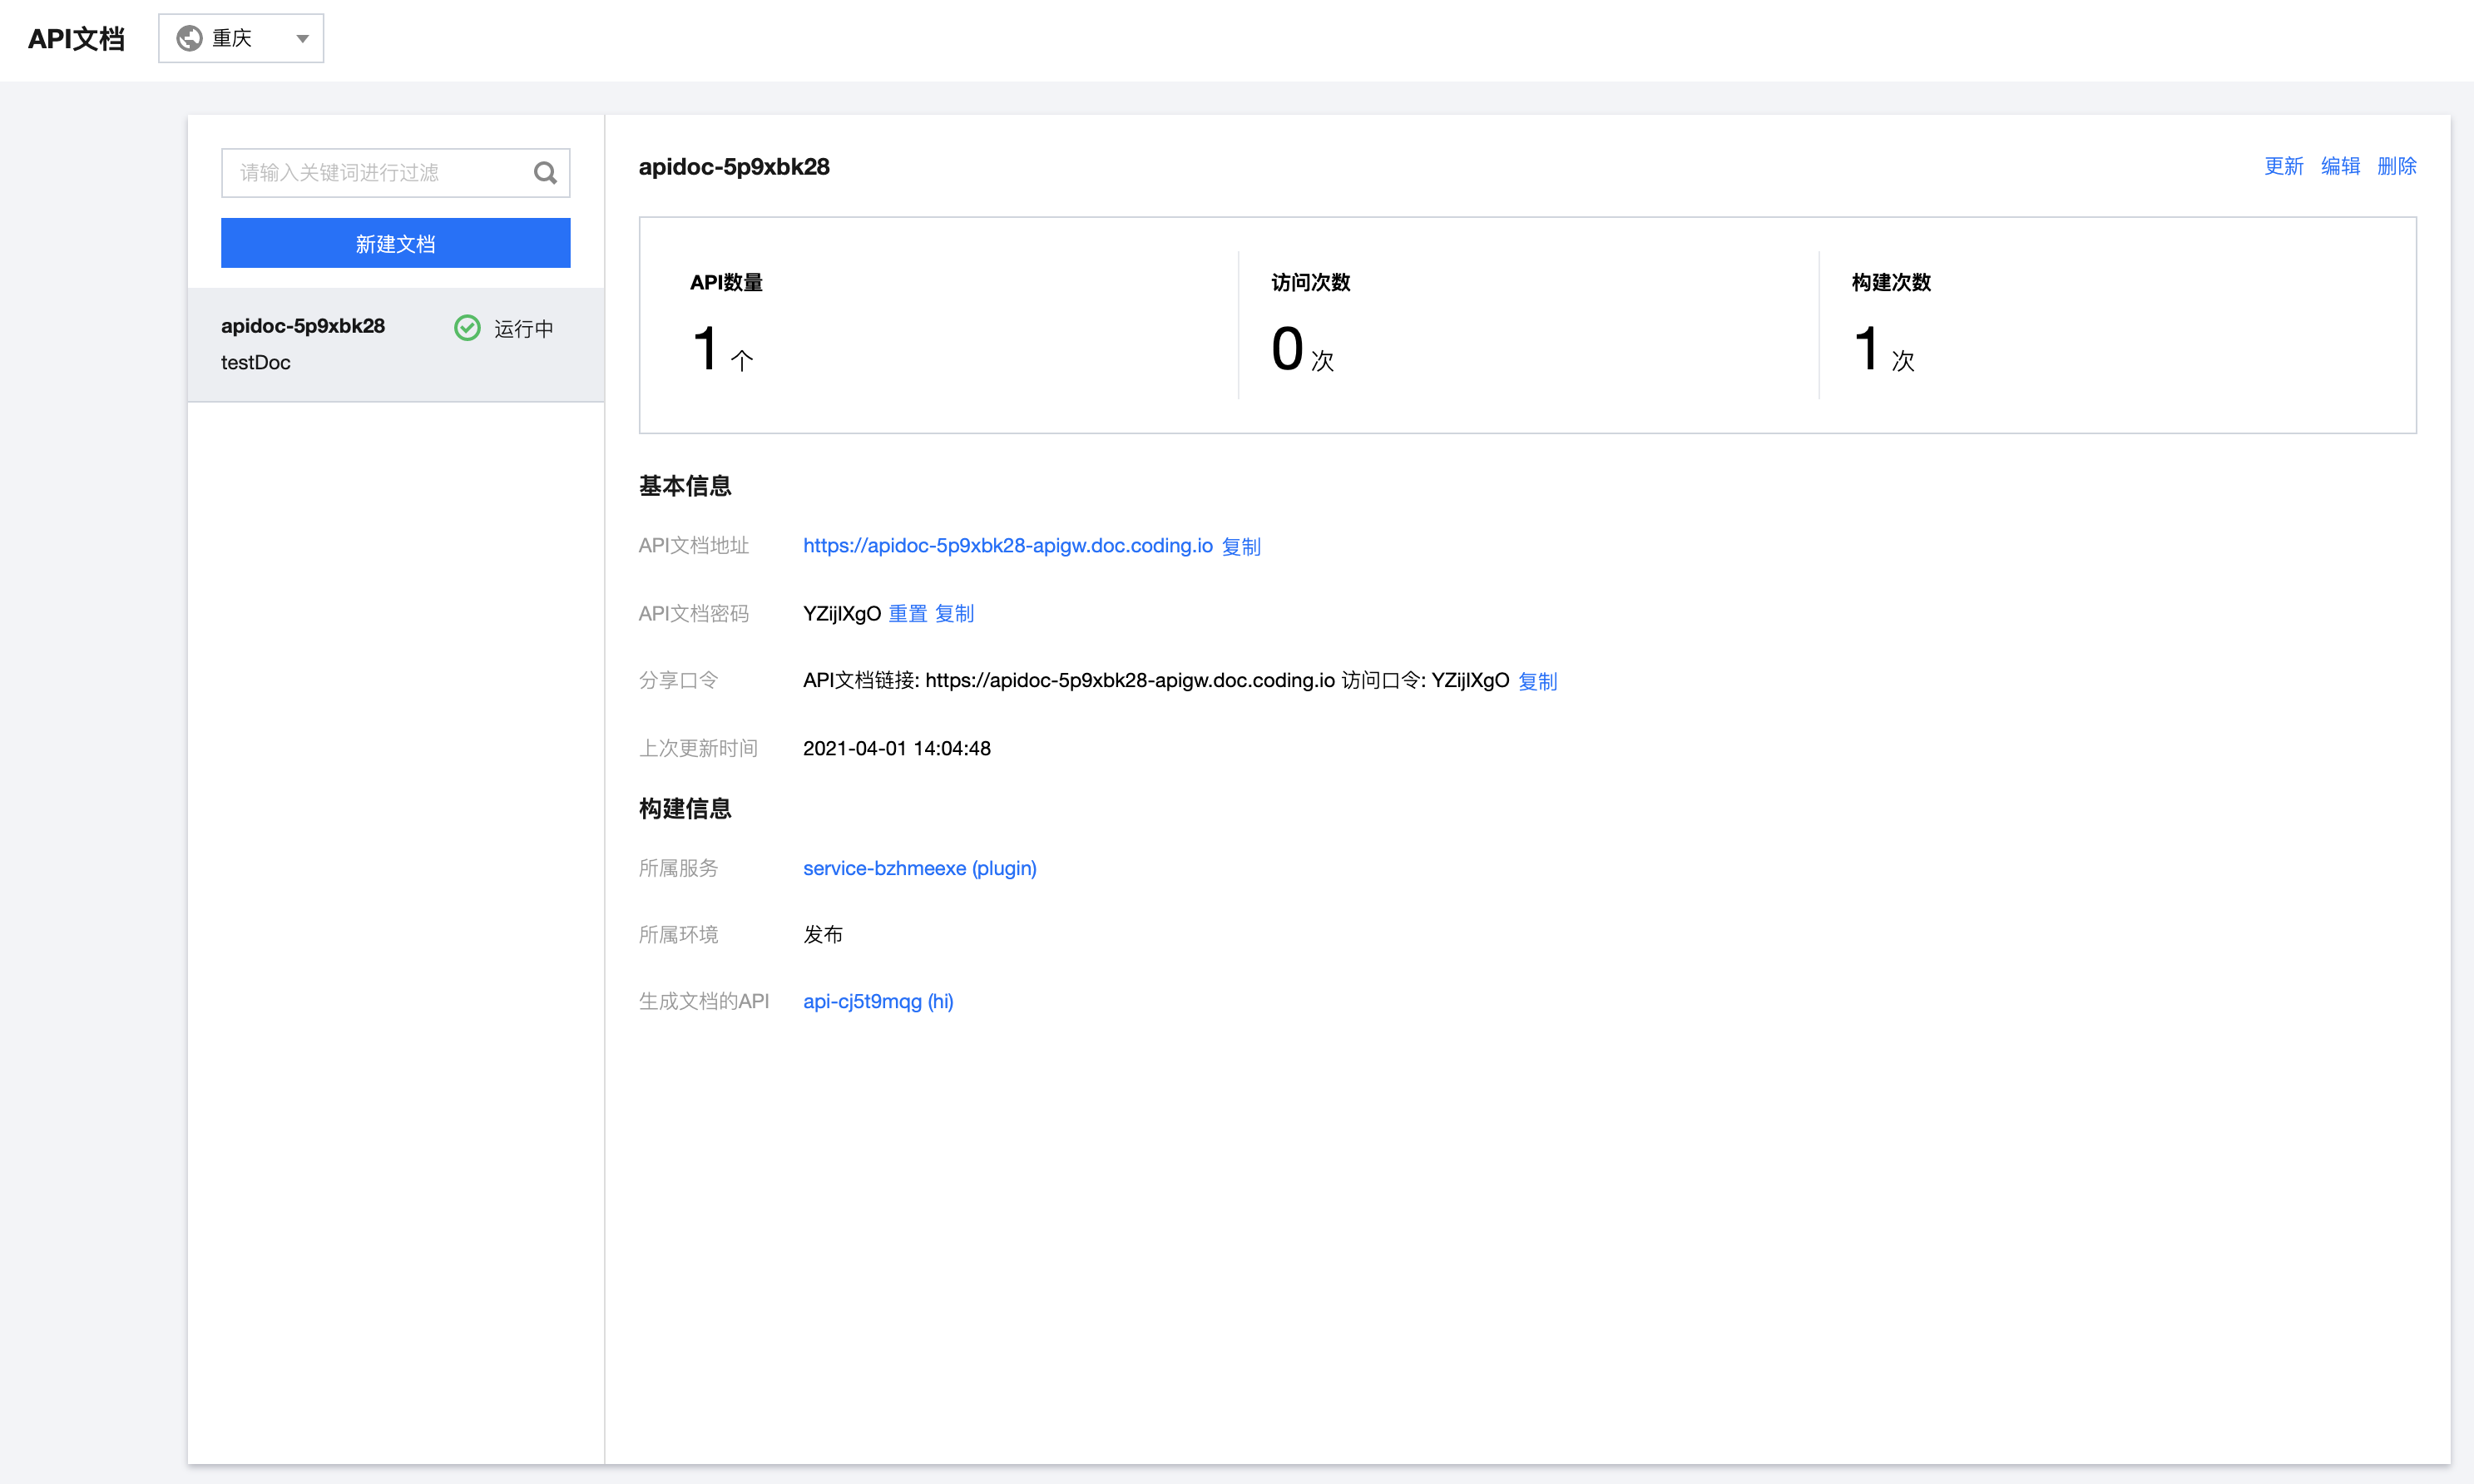This screenshot has height=1484, width=2474.
Task: Click the API文档 page title
Action: click(76, 39)
